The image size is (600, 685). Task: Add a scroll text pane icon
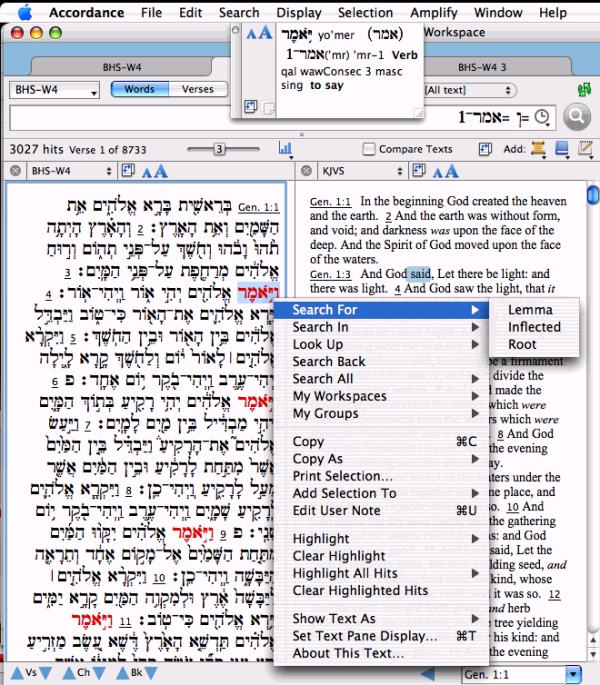538,149
